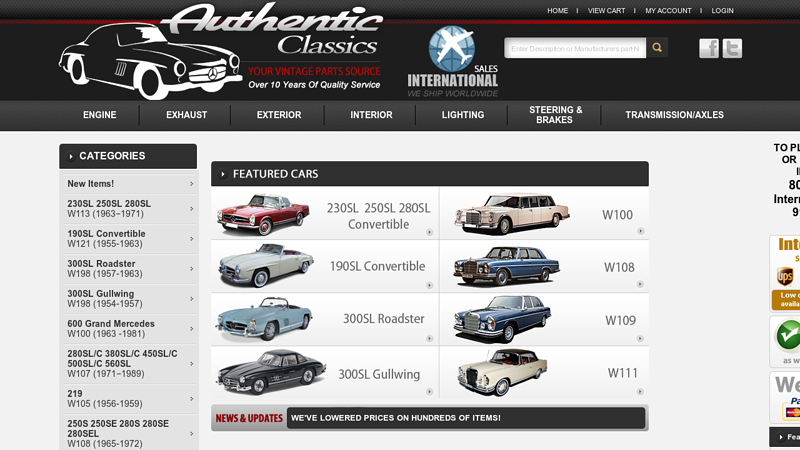Image resolution: width=800 pixels, height=450 pixels.
Task: Click the small arrow in 230SL Convertible card
Action: click(x=430, y=232)
